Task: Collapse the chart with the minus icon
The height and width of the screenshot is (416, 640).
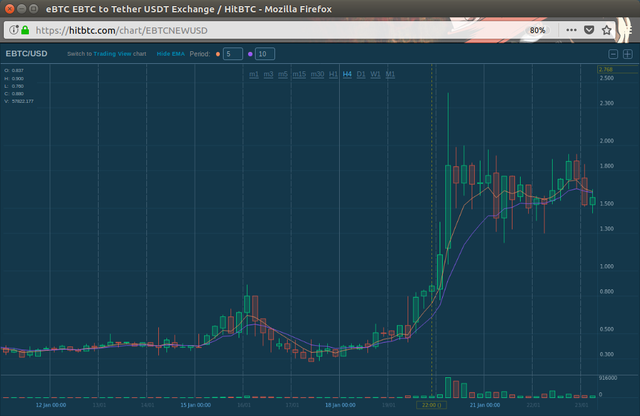Action: click(x=613, y=53)
